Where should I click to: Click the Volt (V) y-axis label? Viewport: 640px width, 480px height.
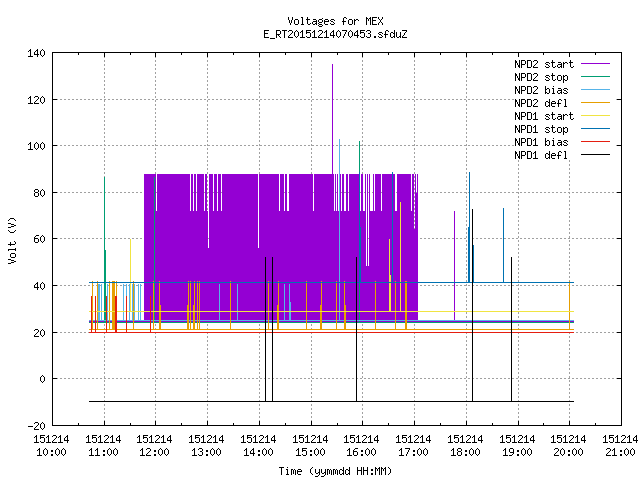click(x=12, y=240)
